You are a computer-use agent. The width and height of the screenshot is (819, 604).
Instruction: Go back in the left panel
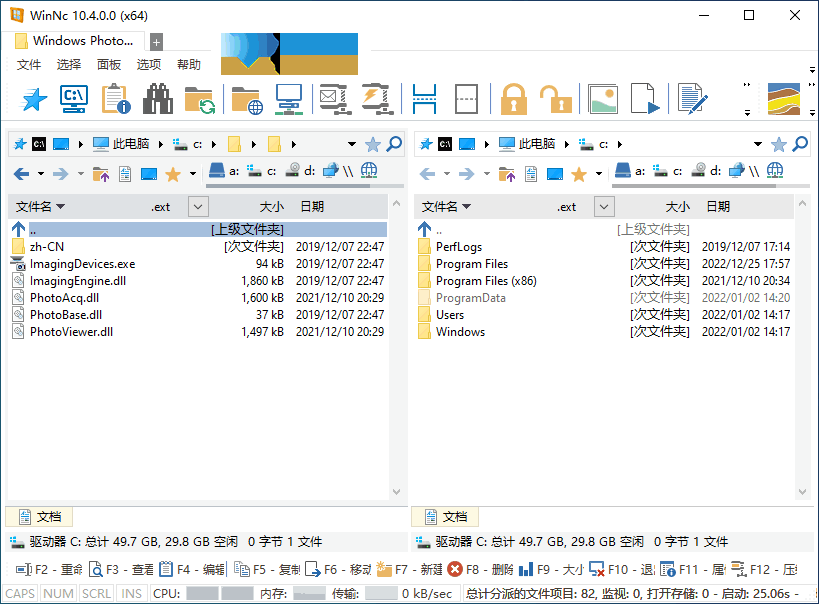(21, 174)
